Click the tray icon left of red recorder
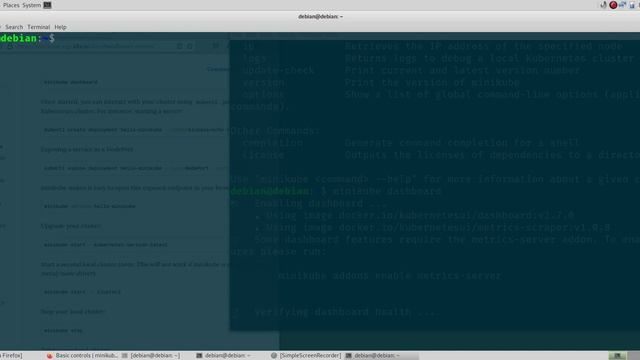 pyautogui.click(x=604, y=5)
